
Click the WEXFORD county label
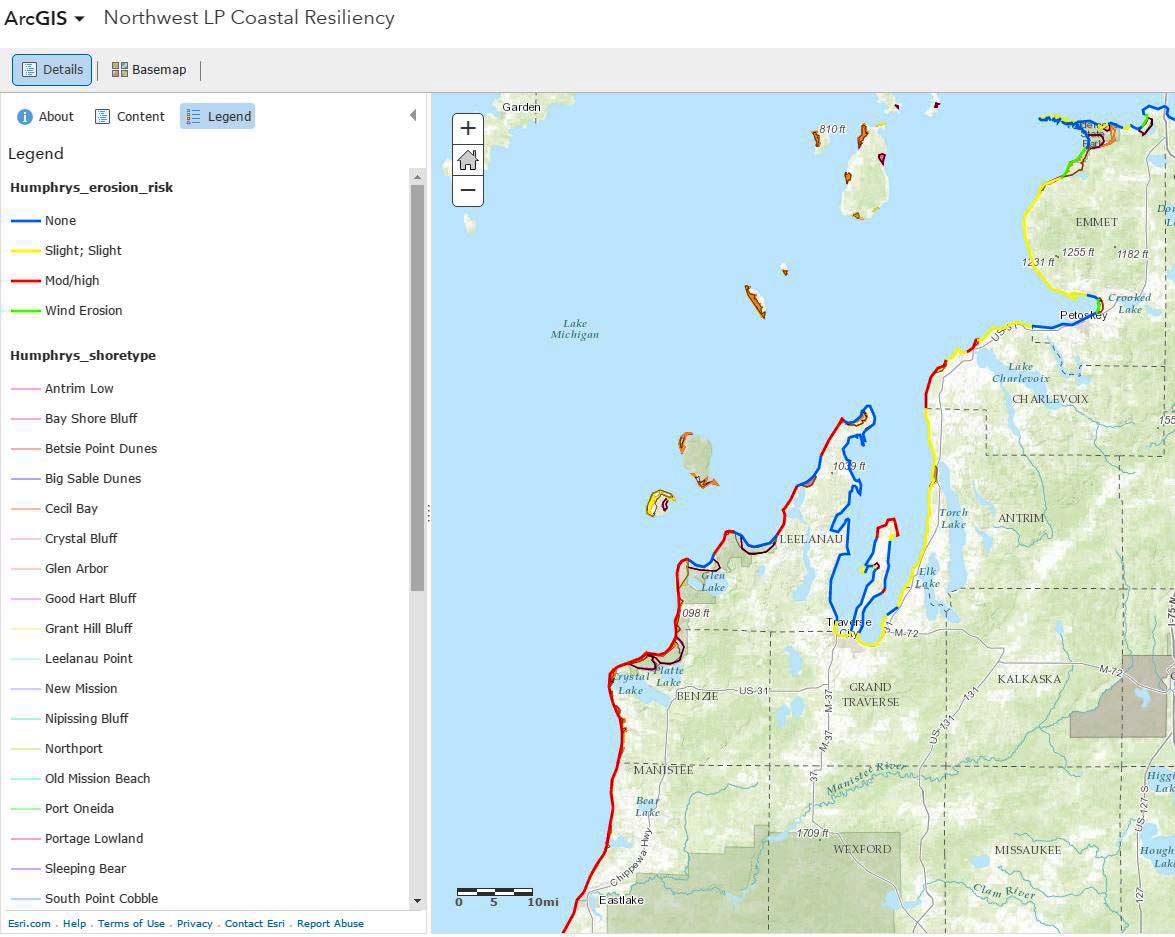(862, 849)
